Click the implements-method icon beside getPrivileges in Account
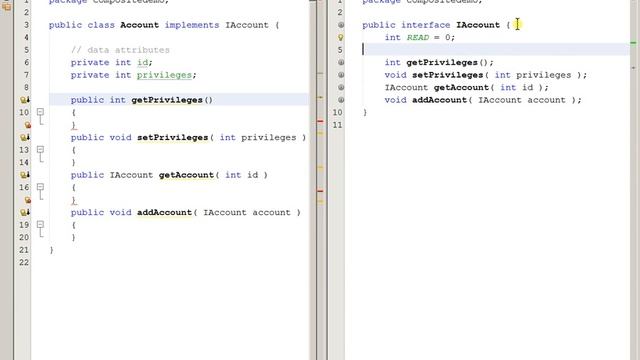Image resolution: width=640 pixels, height=360 pixels. point(24,100)
